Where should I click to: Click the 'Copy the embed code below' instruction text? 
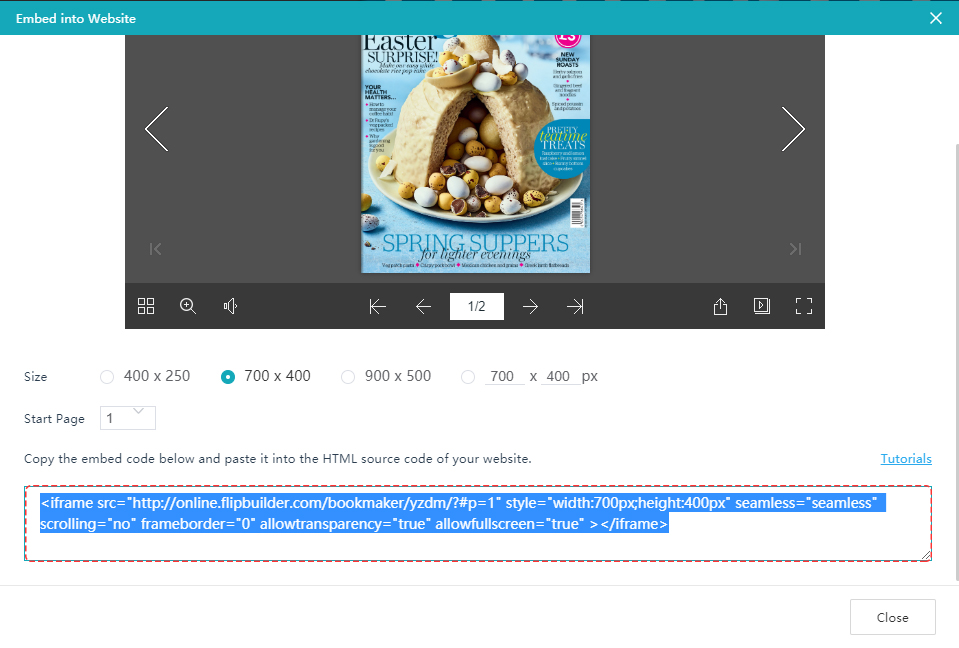(x=278, y=458)
